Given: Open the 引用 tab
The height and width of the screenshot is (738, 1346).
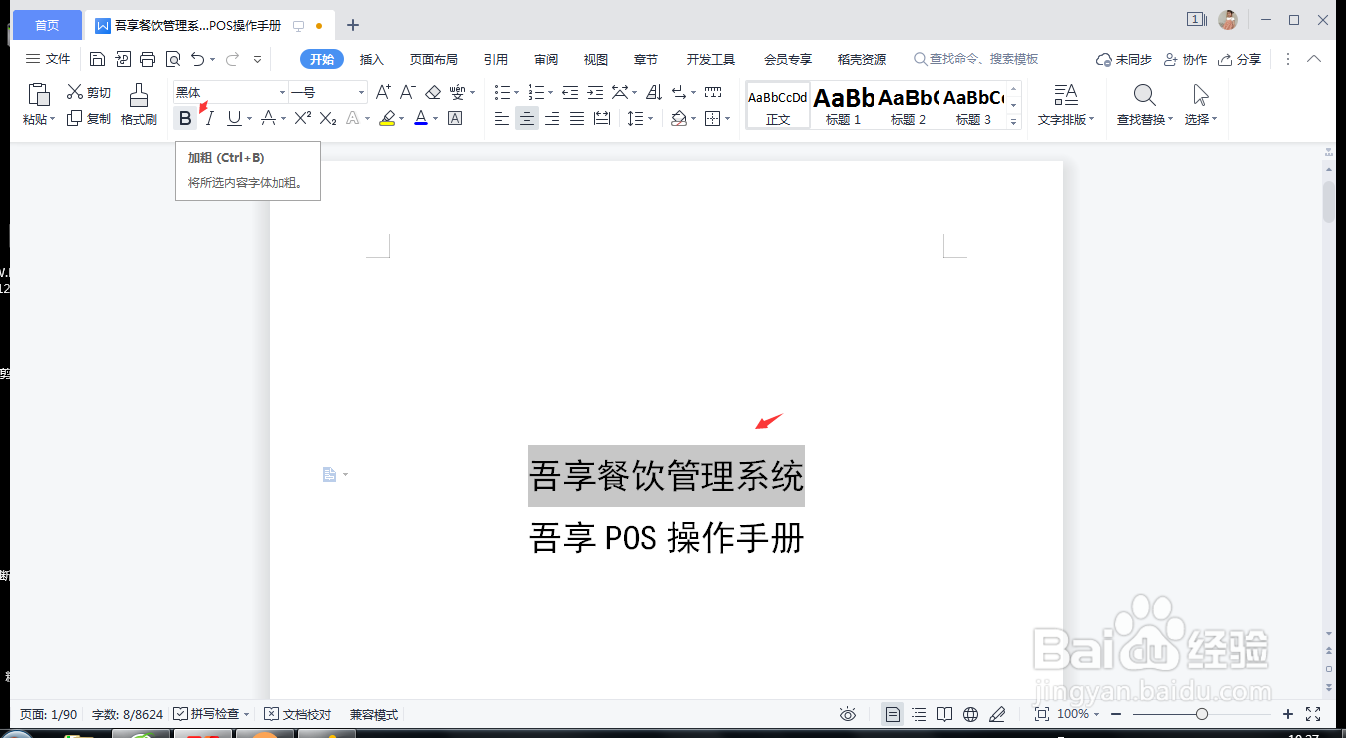Looking at the screenshot, I should [x=496, y=59].
